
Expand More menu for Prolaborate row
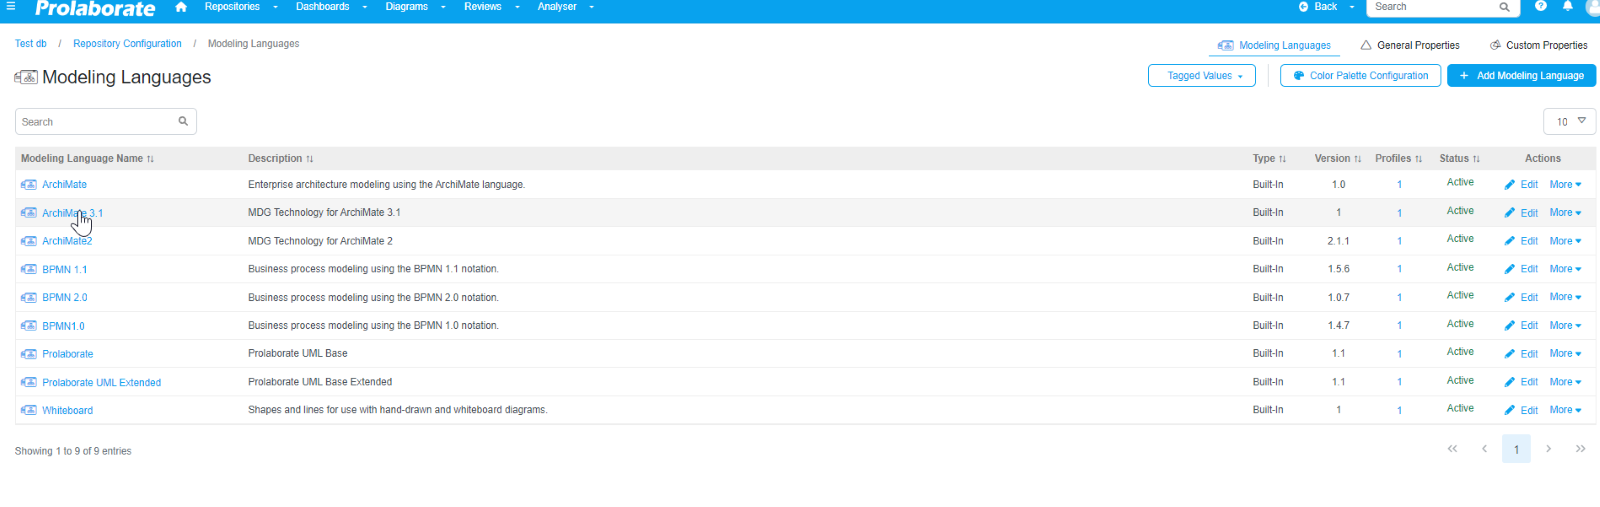tap(1565, 354)
